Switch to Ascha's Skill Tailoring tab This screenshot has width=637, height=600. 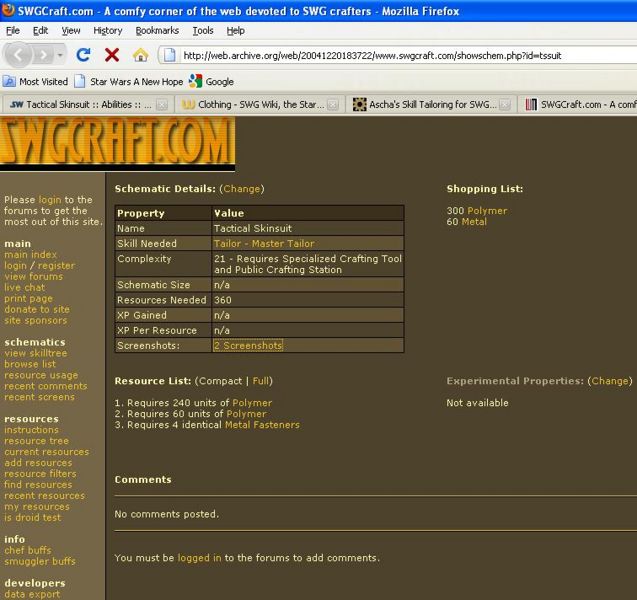(430, 104)
